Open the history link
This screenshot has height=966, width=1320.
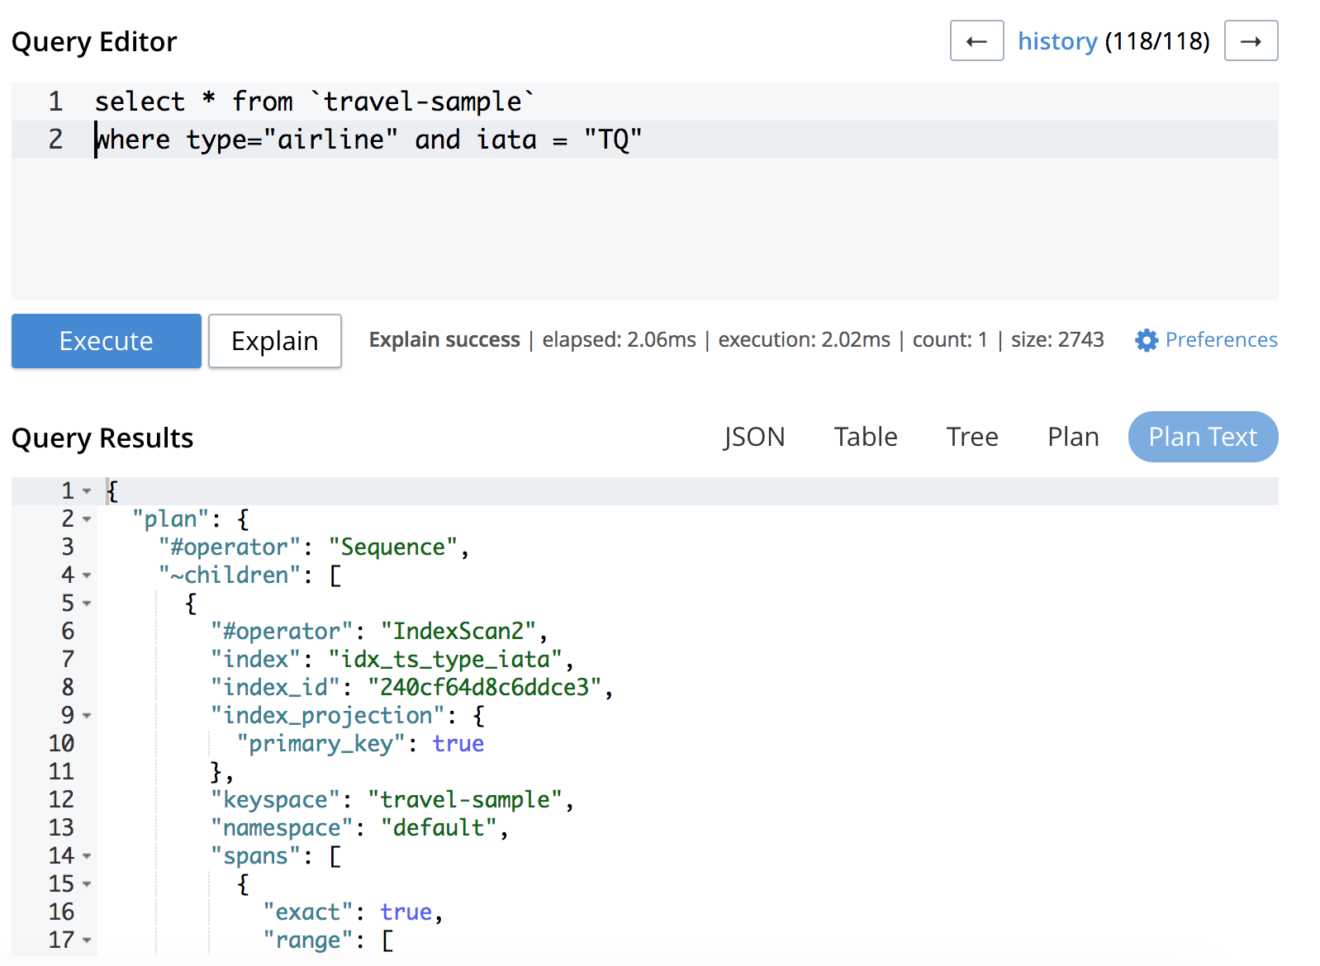click(1058, 41)
